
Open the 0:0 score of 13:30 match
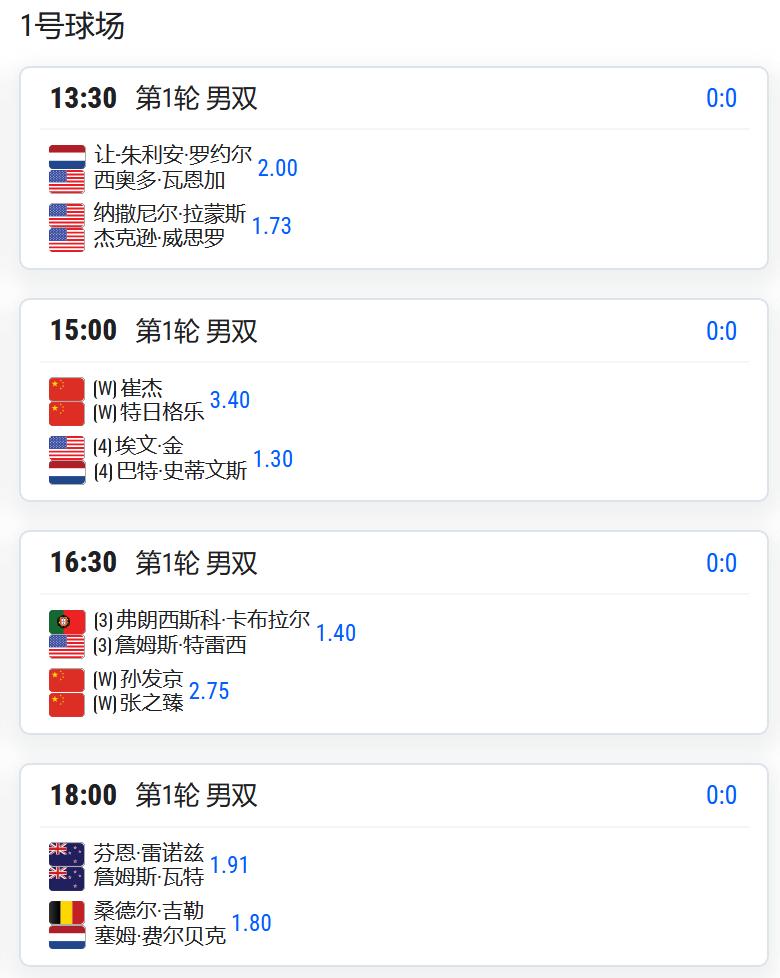721,98
